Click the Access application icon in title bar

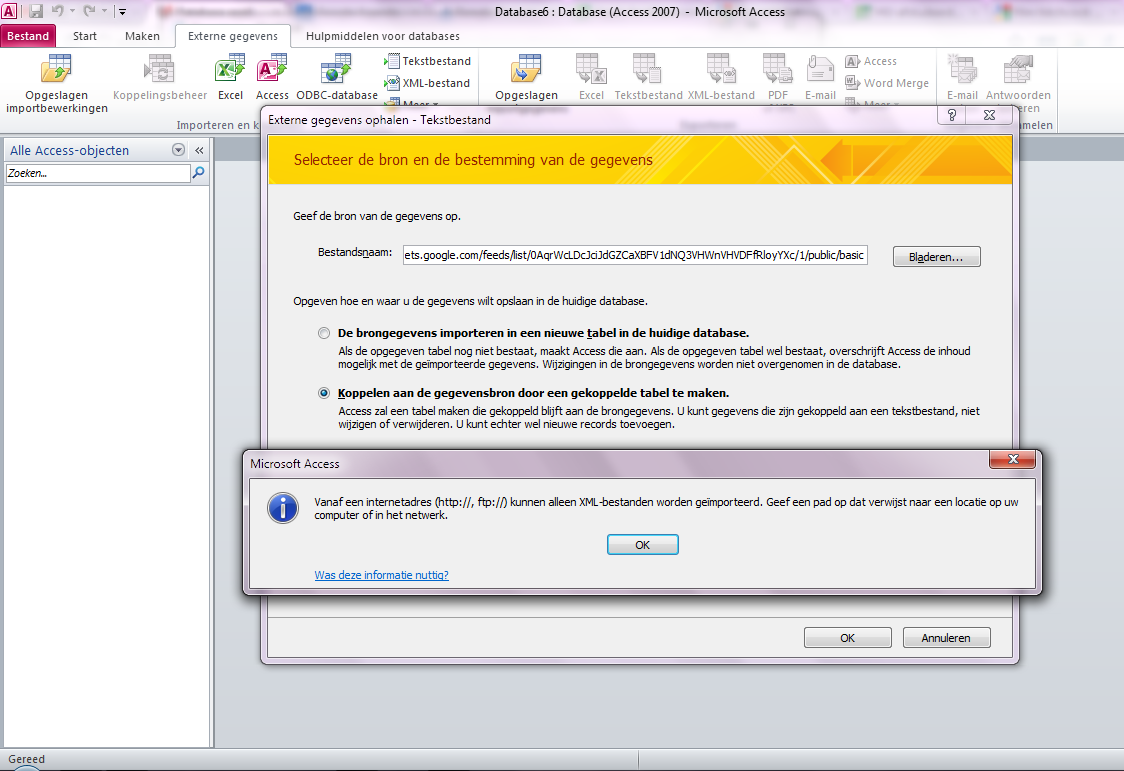9,11
